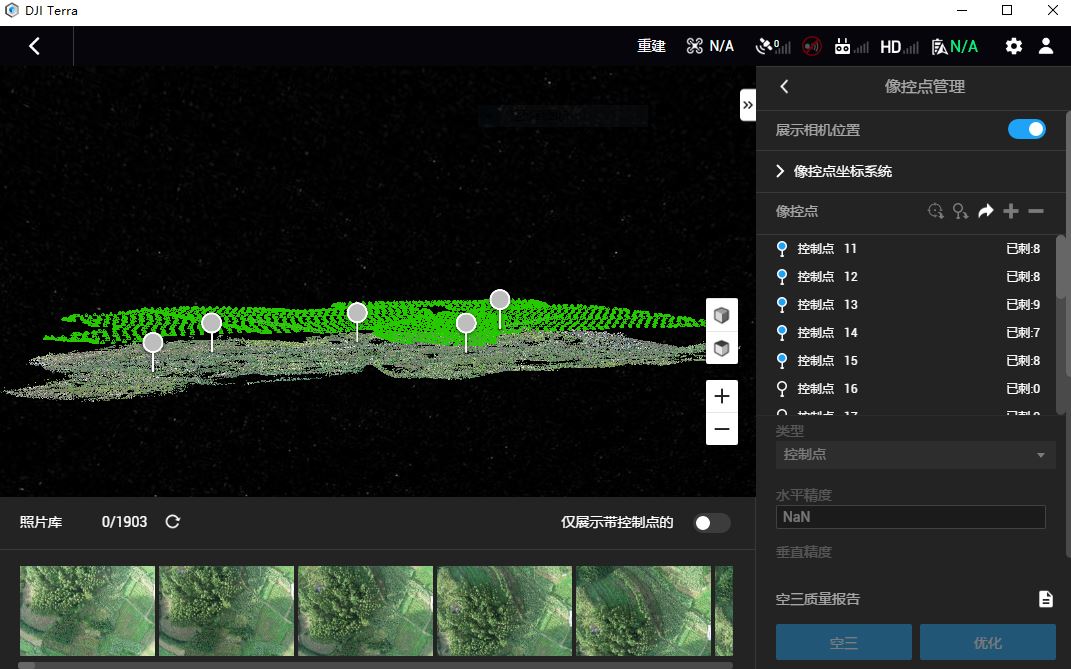Click the battery status N/A indicator
1071x669 pixels.
click(x=954, y=46)
